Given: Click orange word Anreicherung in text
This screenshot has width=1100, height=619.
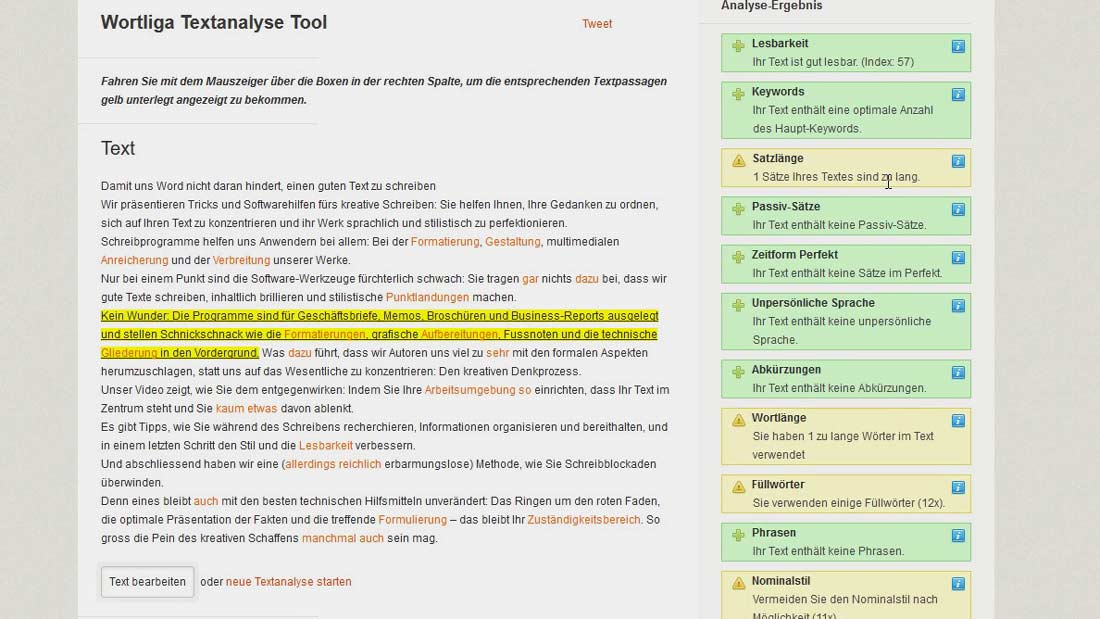Looking at the screenshot, I should point(135,260).
